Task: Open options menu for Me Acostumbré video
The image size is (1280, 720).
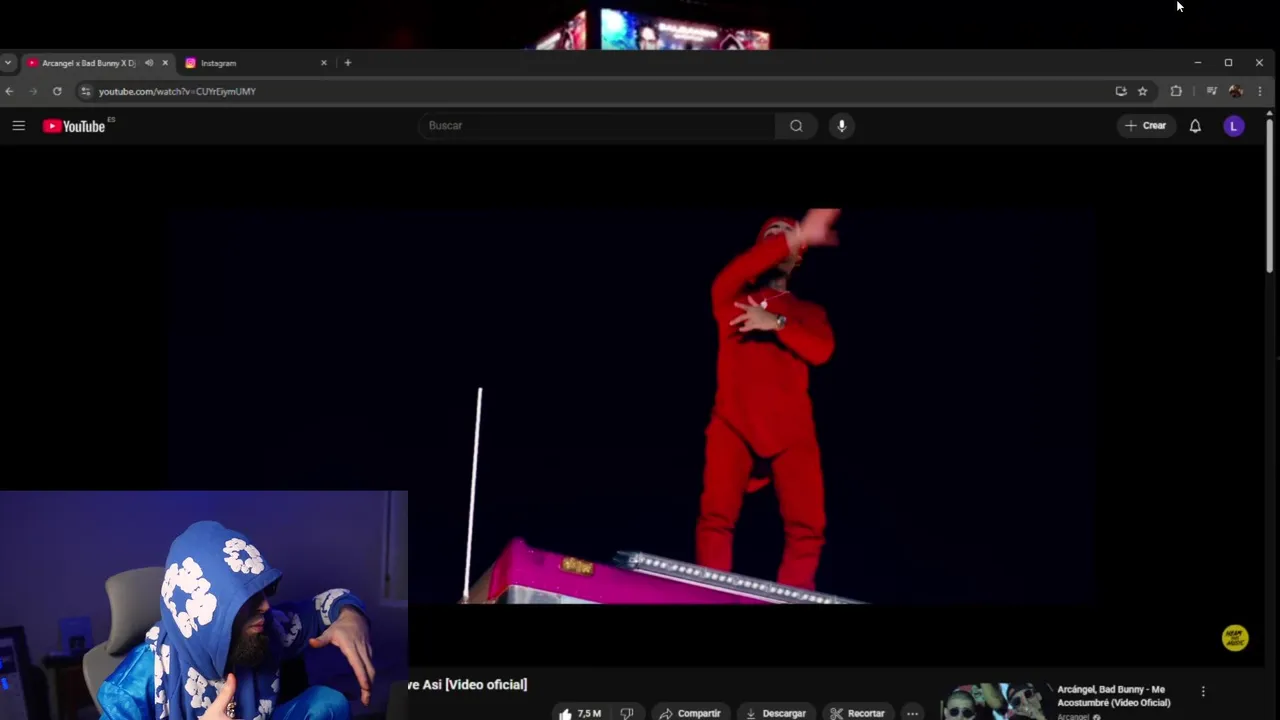Action: pos(1203,691)
